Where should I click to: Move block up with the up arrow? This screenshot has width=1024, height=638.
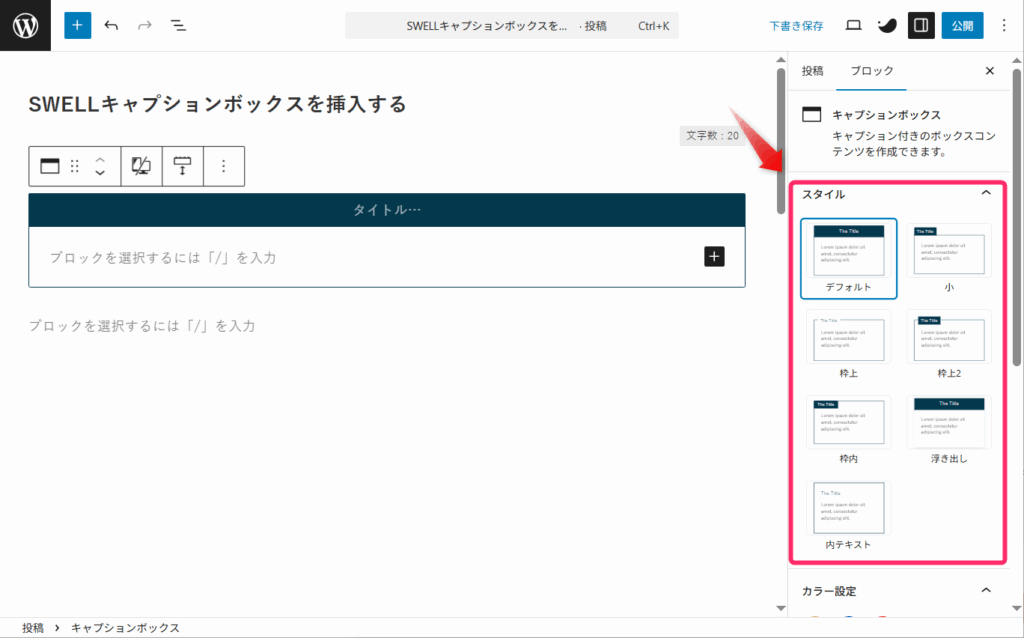[100, 159]
